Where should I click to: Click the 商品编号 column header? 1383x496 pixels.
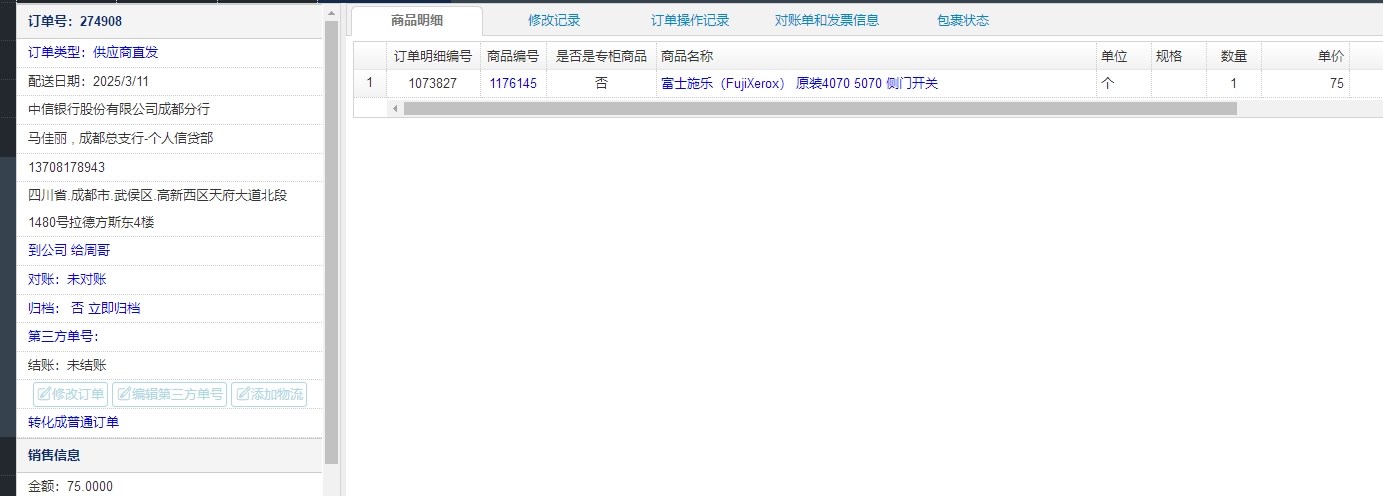point(513,57)
